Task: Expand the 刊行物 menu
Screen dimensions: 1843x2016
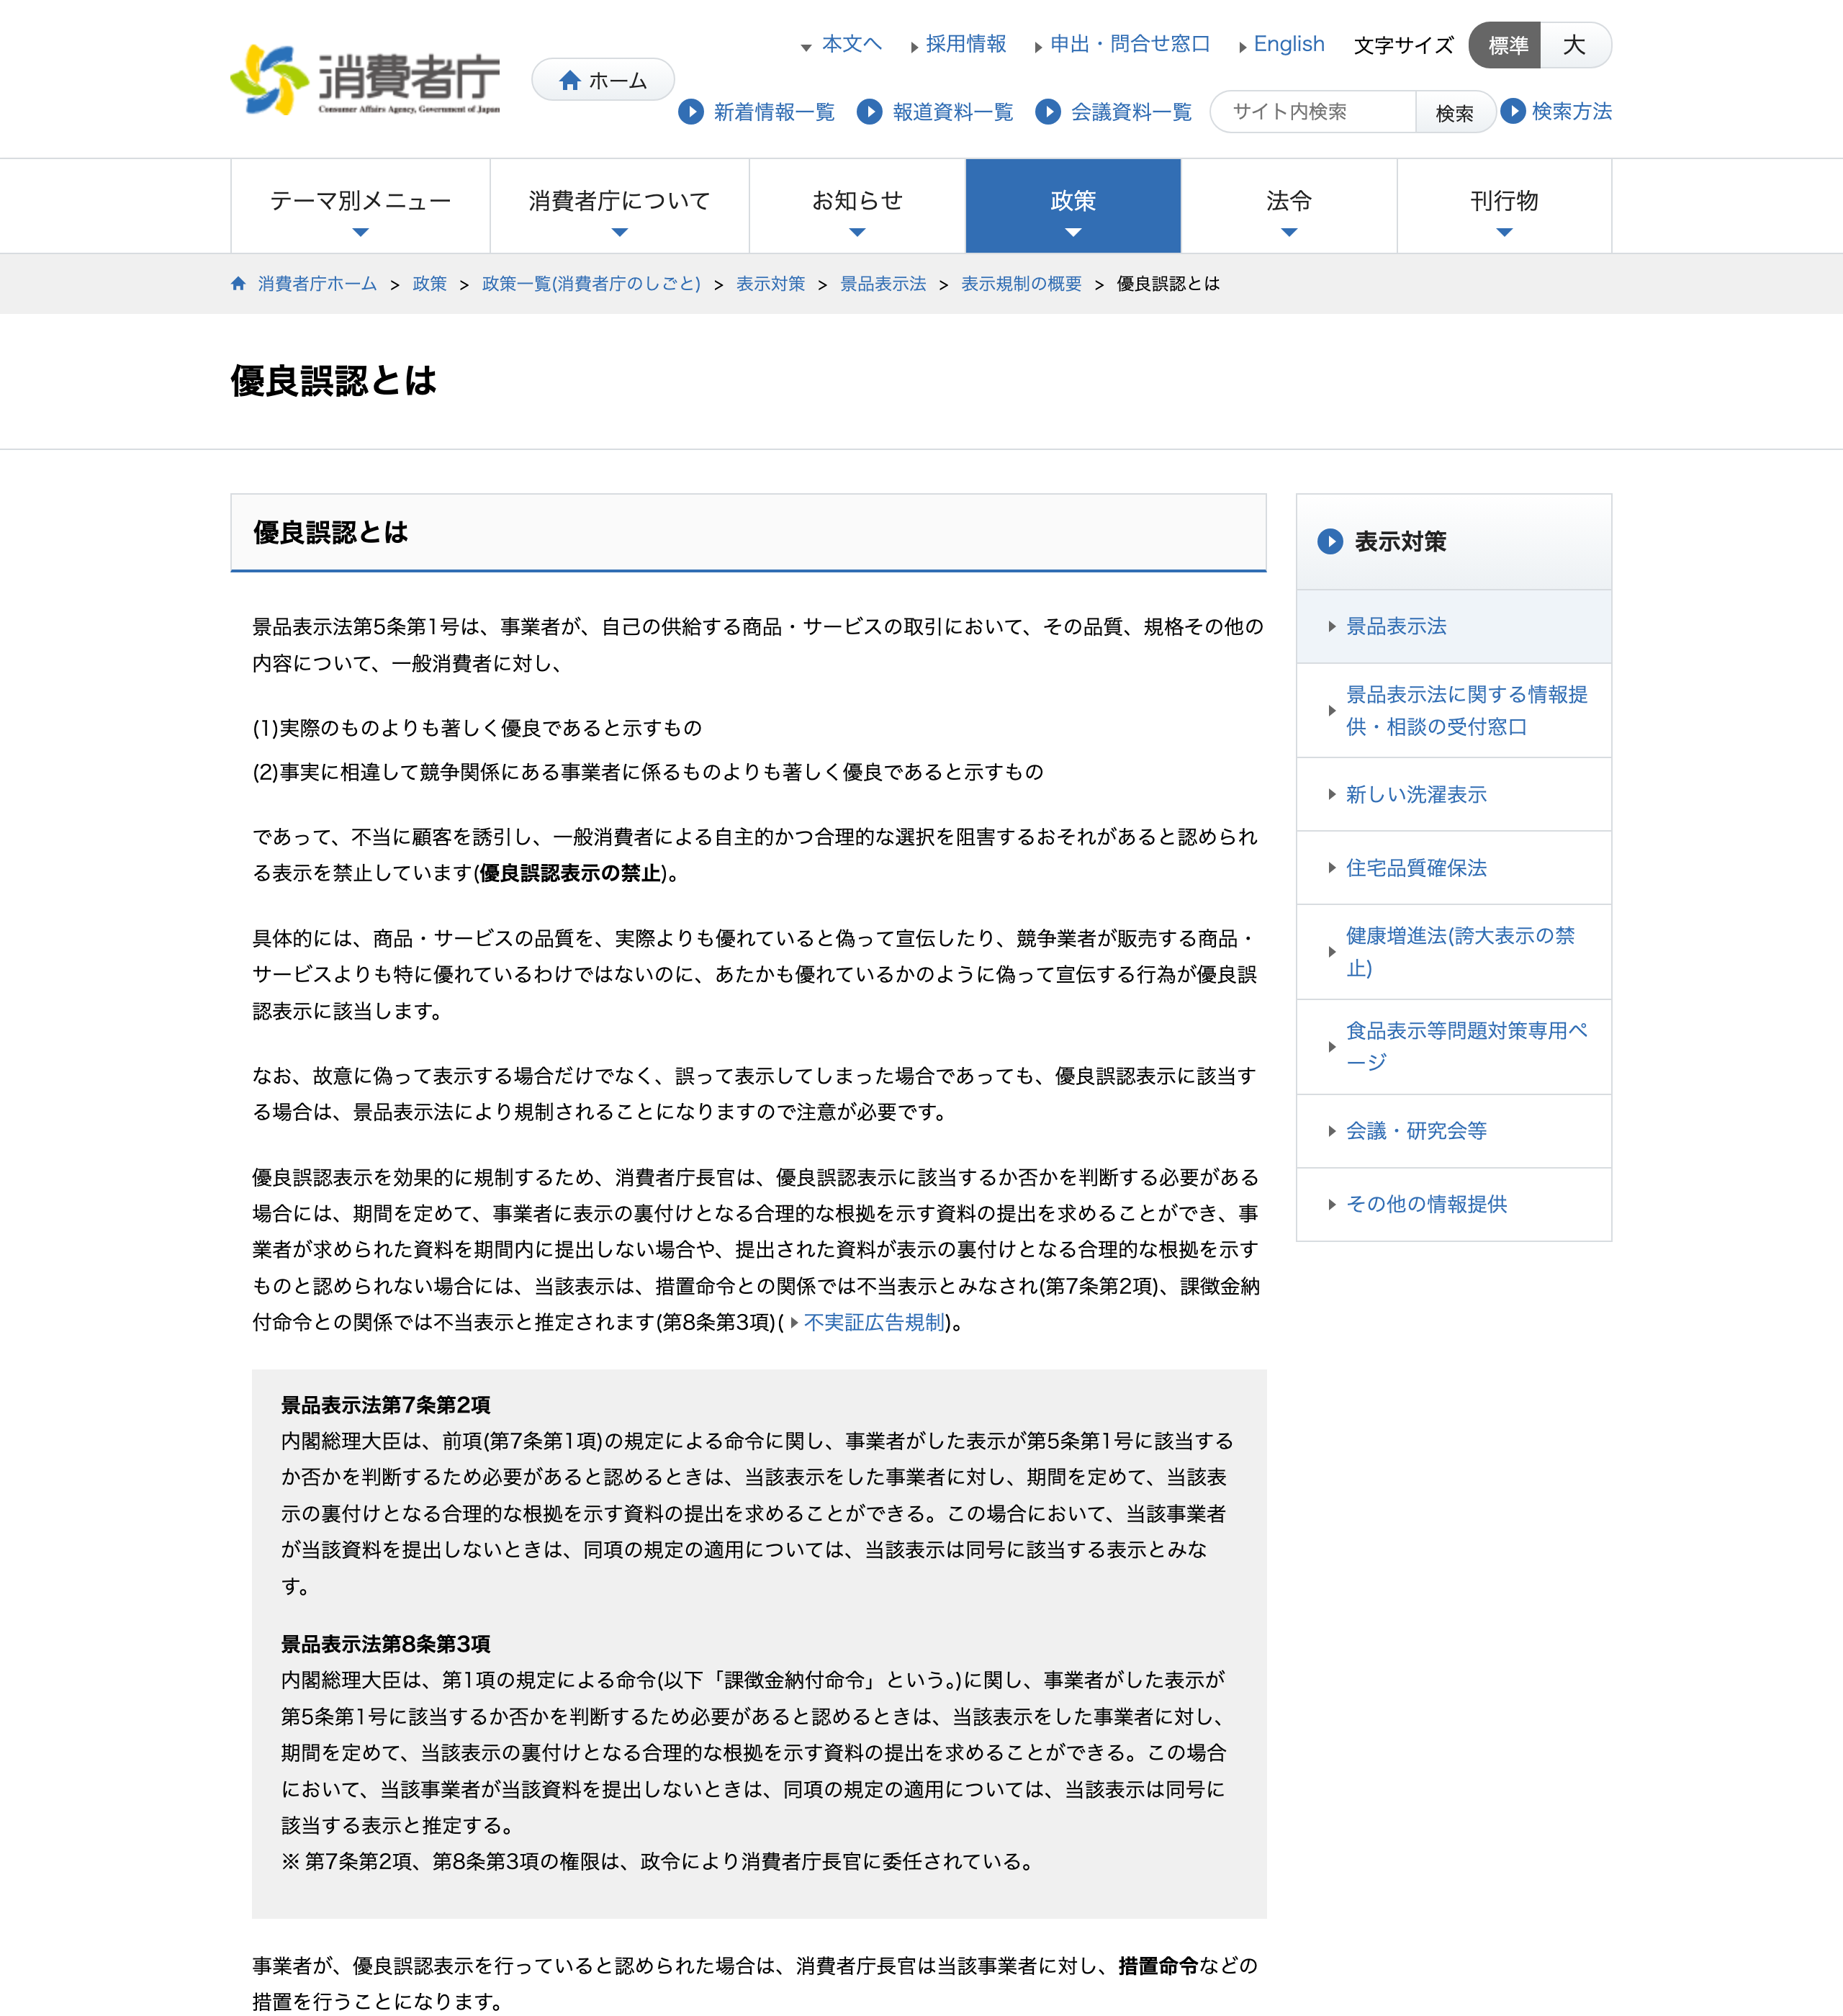Action: pyautogui.click(x=1504, y=206)
